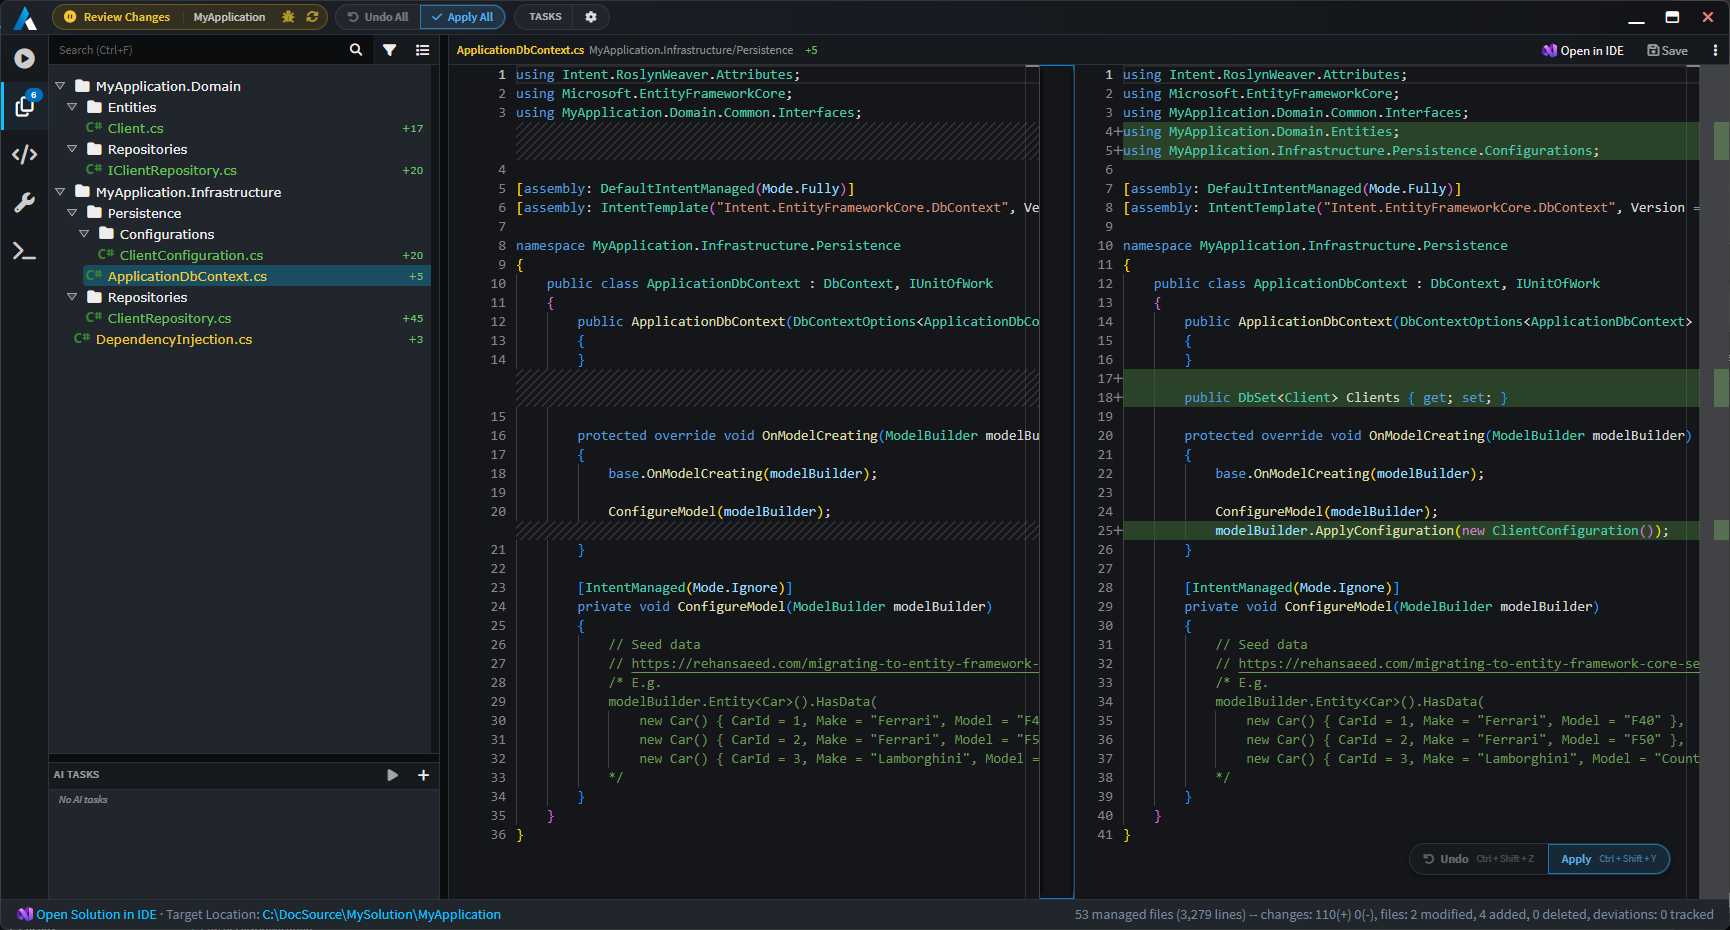Click green change marker beside line 25
1730x930 pixels.
1721,530
